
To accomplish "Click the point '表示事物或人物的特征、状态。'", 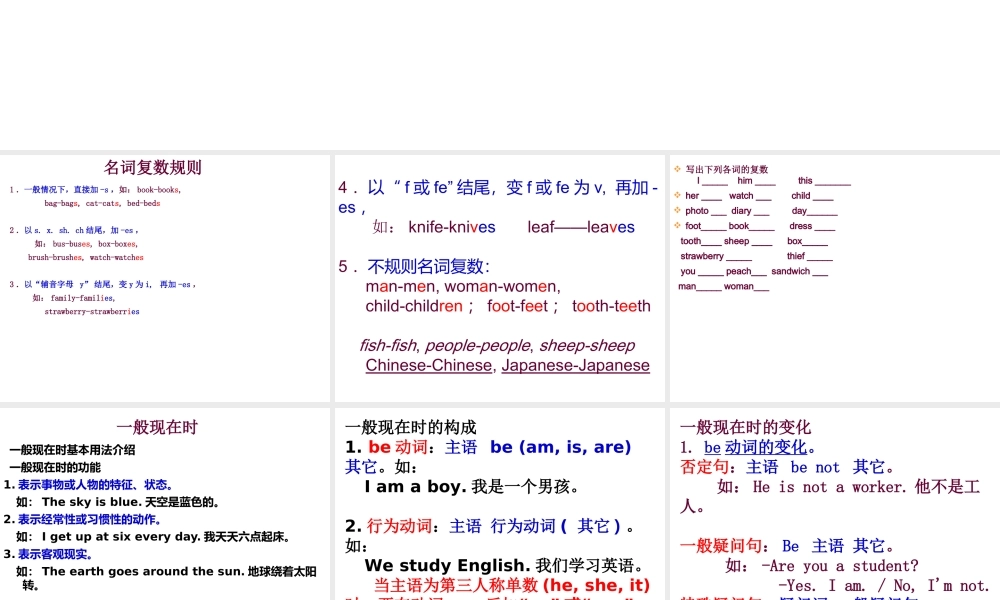I will 96,485.
